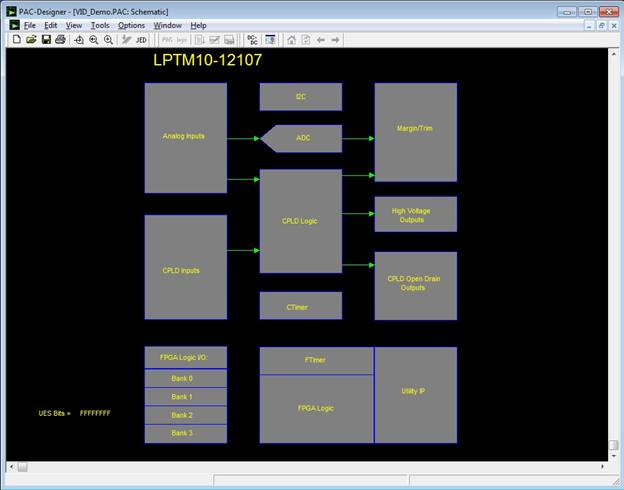Viewport: 624px width, 490px height.
Task: Select Bank 0 block
Action: point(186,379)
